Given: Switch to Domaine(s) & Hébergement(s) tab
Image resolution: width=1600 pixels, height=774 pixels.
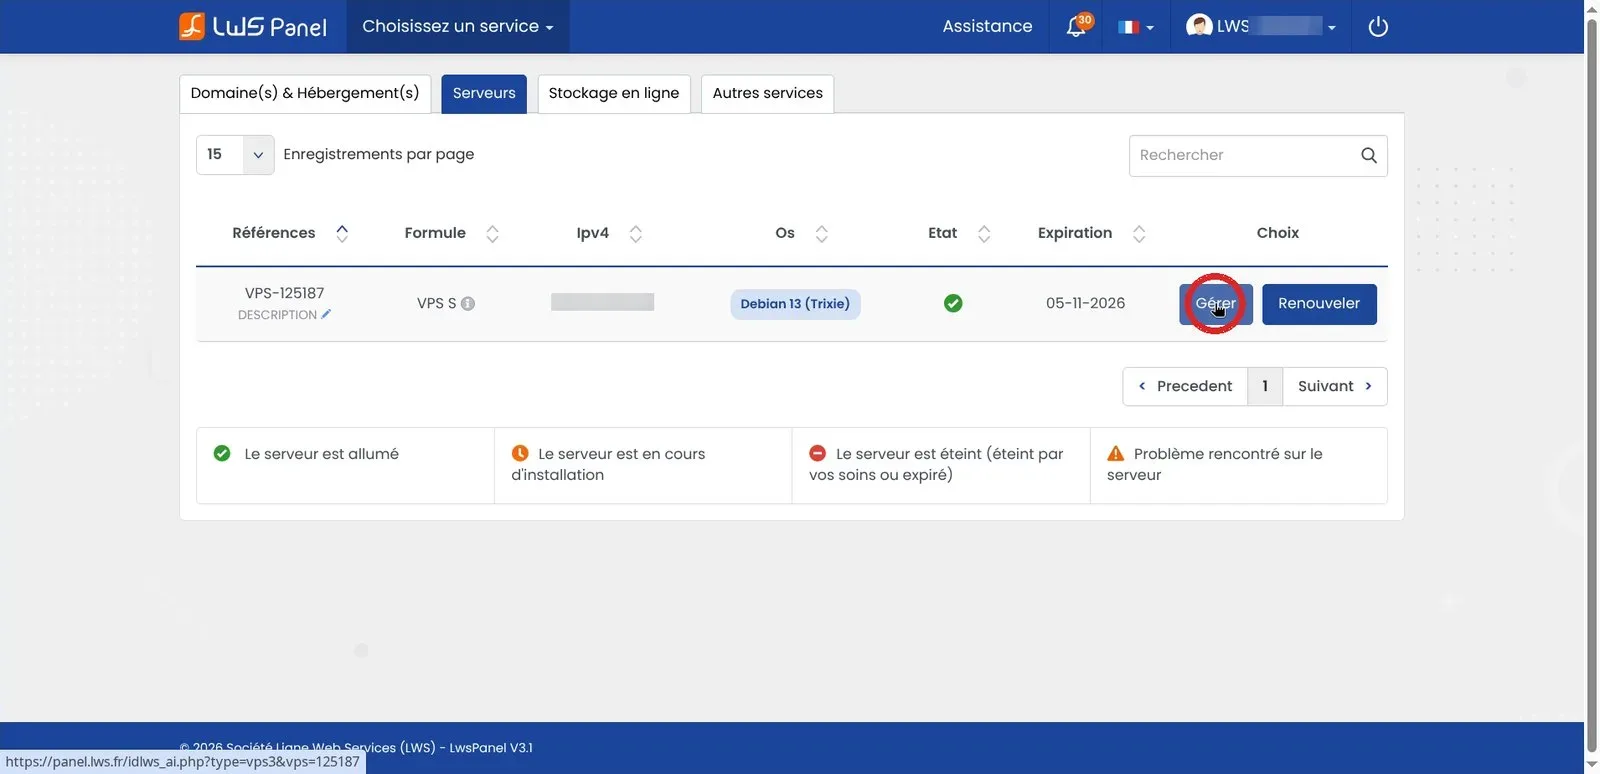Looking at the screenshot, I should pos(305,93).
